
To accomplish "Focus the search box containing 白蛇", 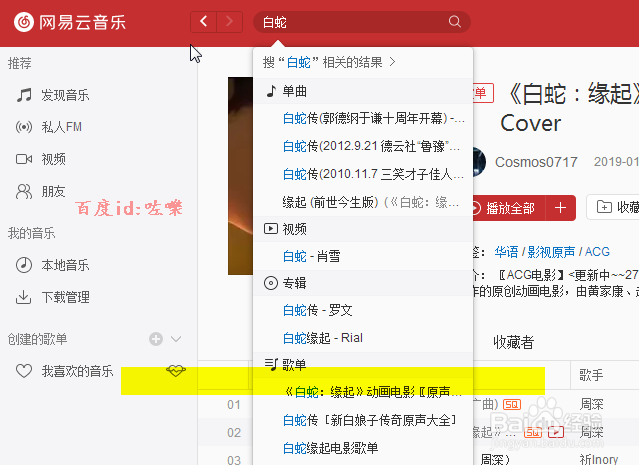I will (x=362, y=22).
